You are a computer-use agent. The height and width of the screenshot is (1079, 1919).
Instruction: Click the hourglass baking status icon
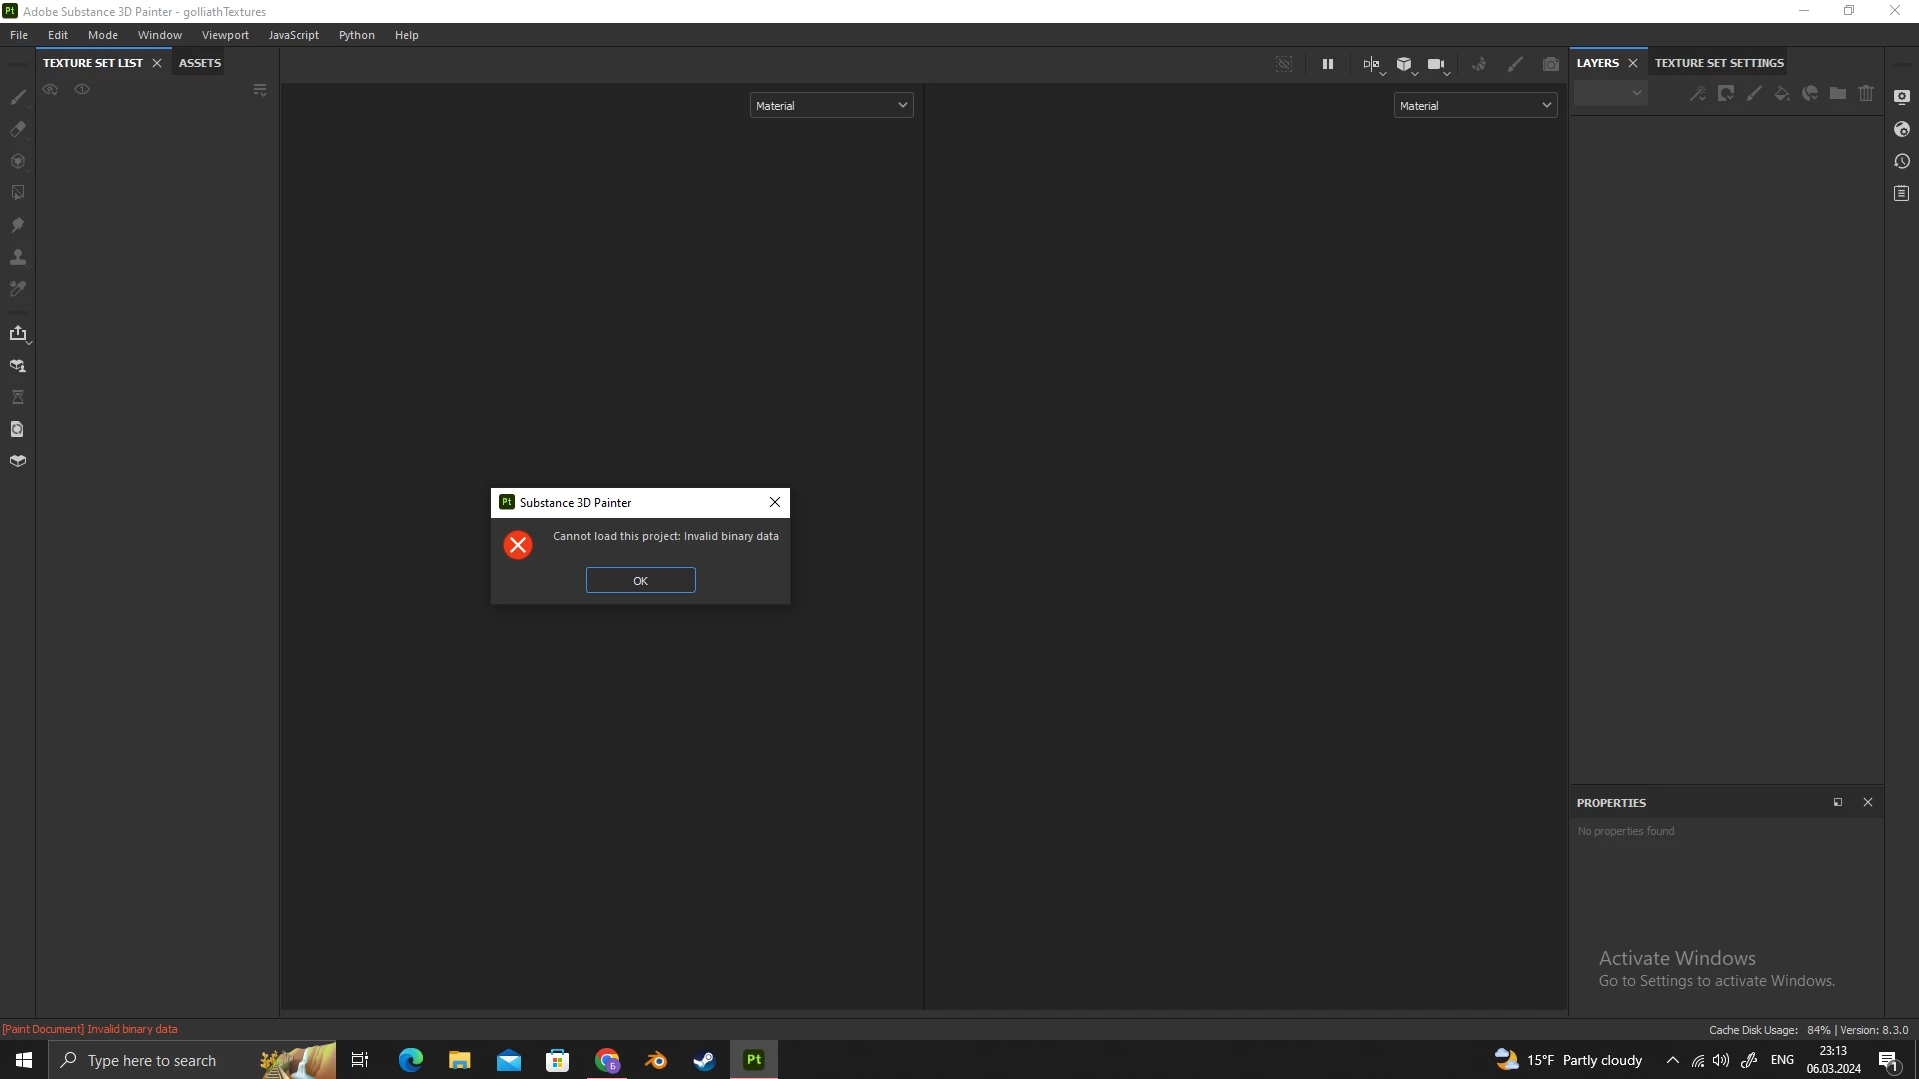pyautogui.click(x=18, y=398)
